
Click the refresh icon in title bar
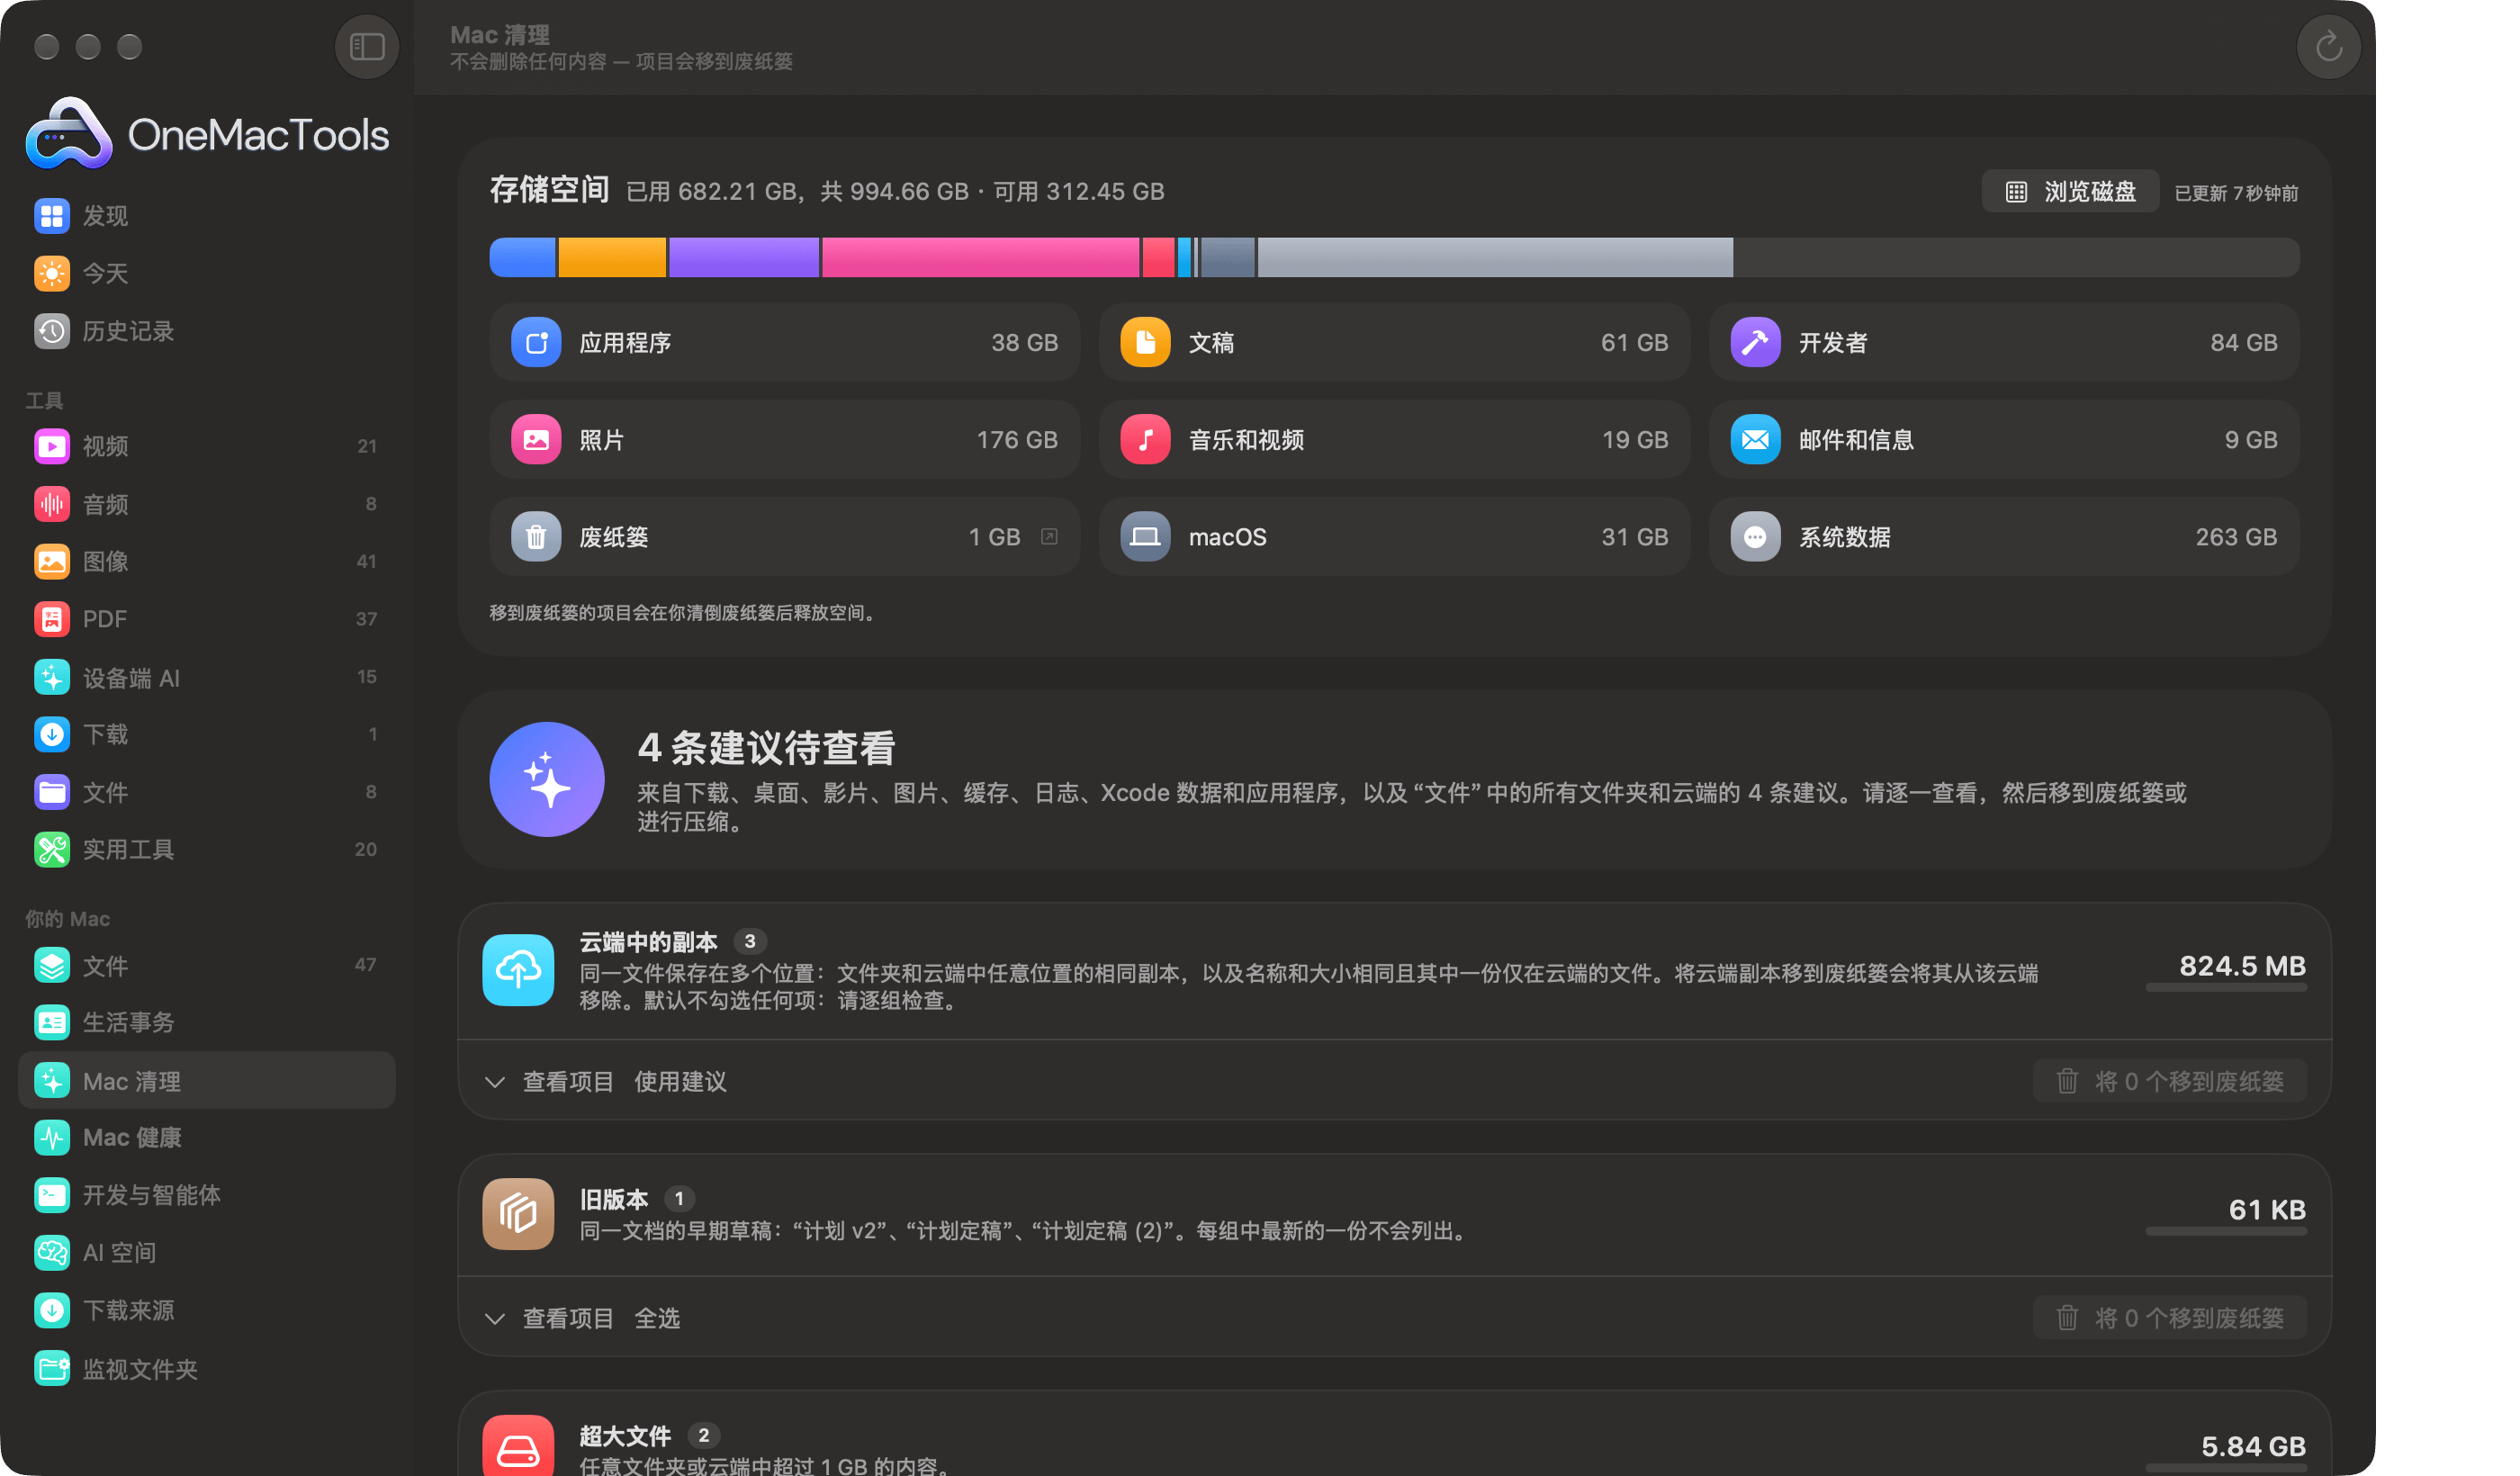[x=2328, y=47]
